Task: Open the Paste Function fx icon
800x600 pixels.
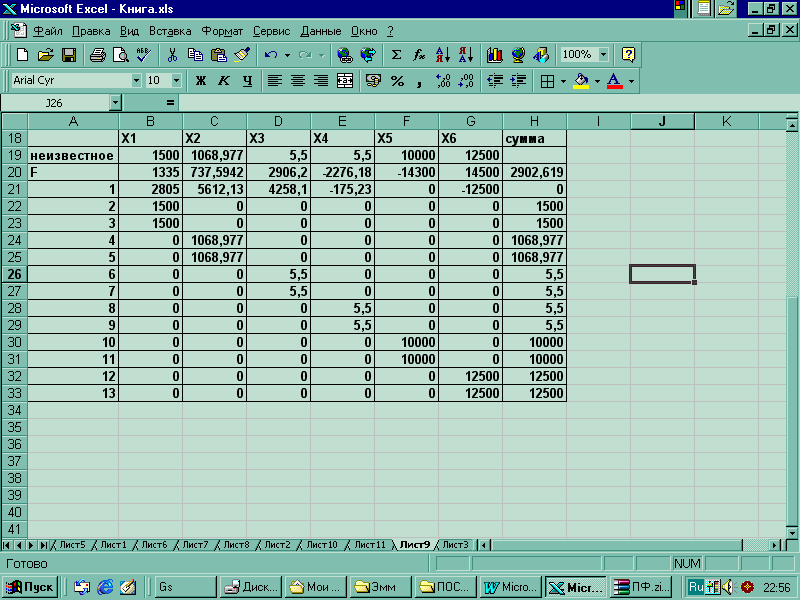Action: click(419, 55)
